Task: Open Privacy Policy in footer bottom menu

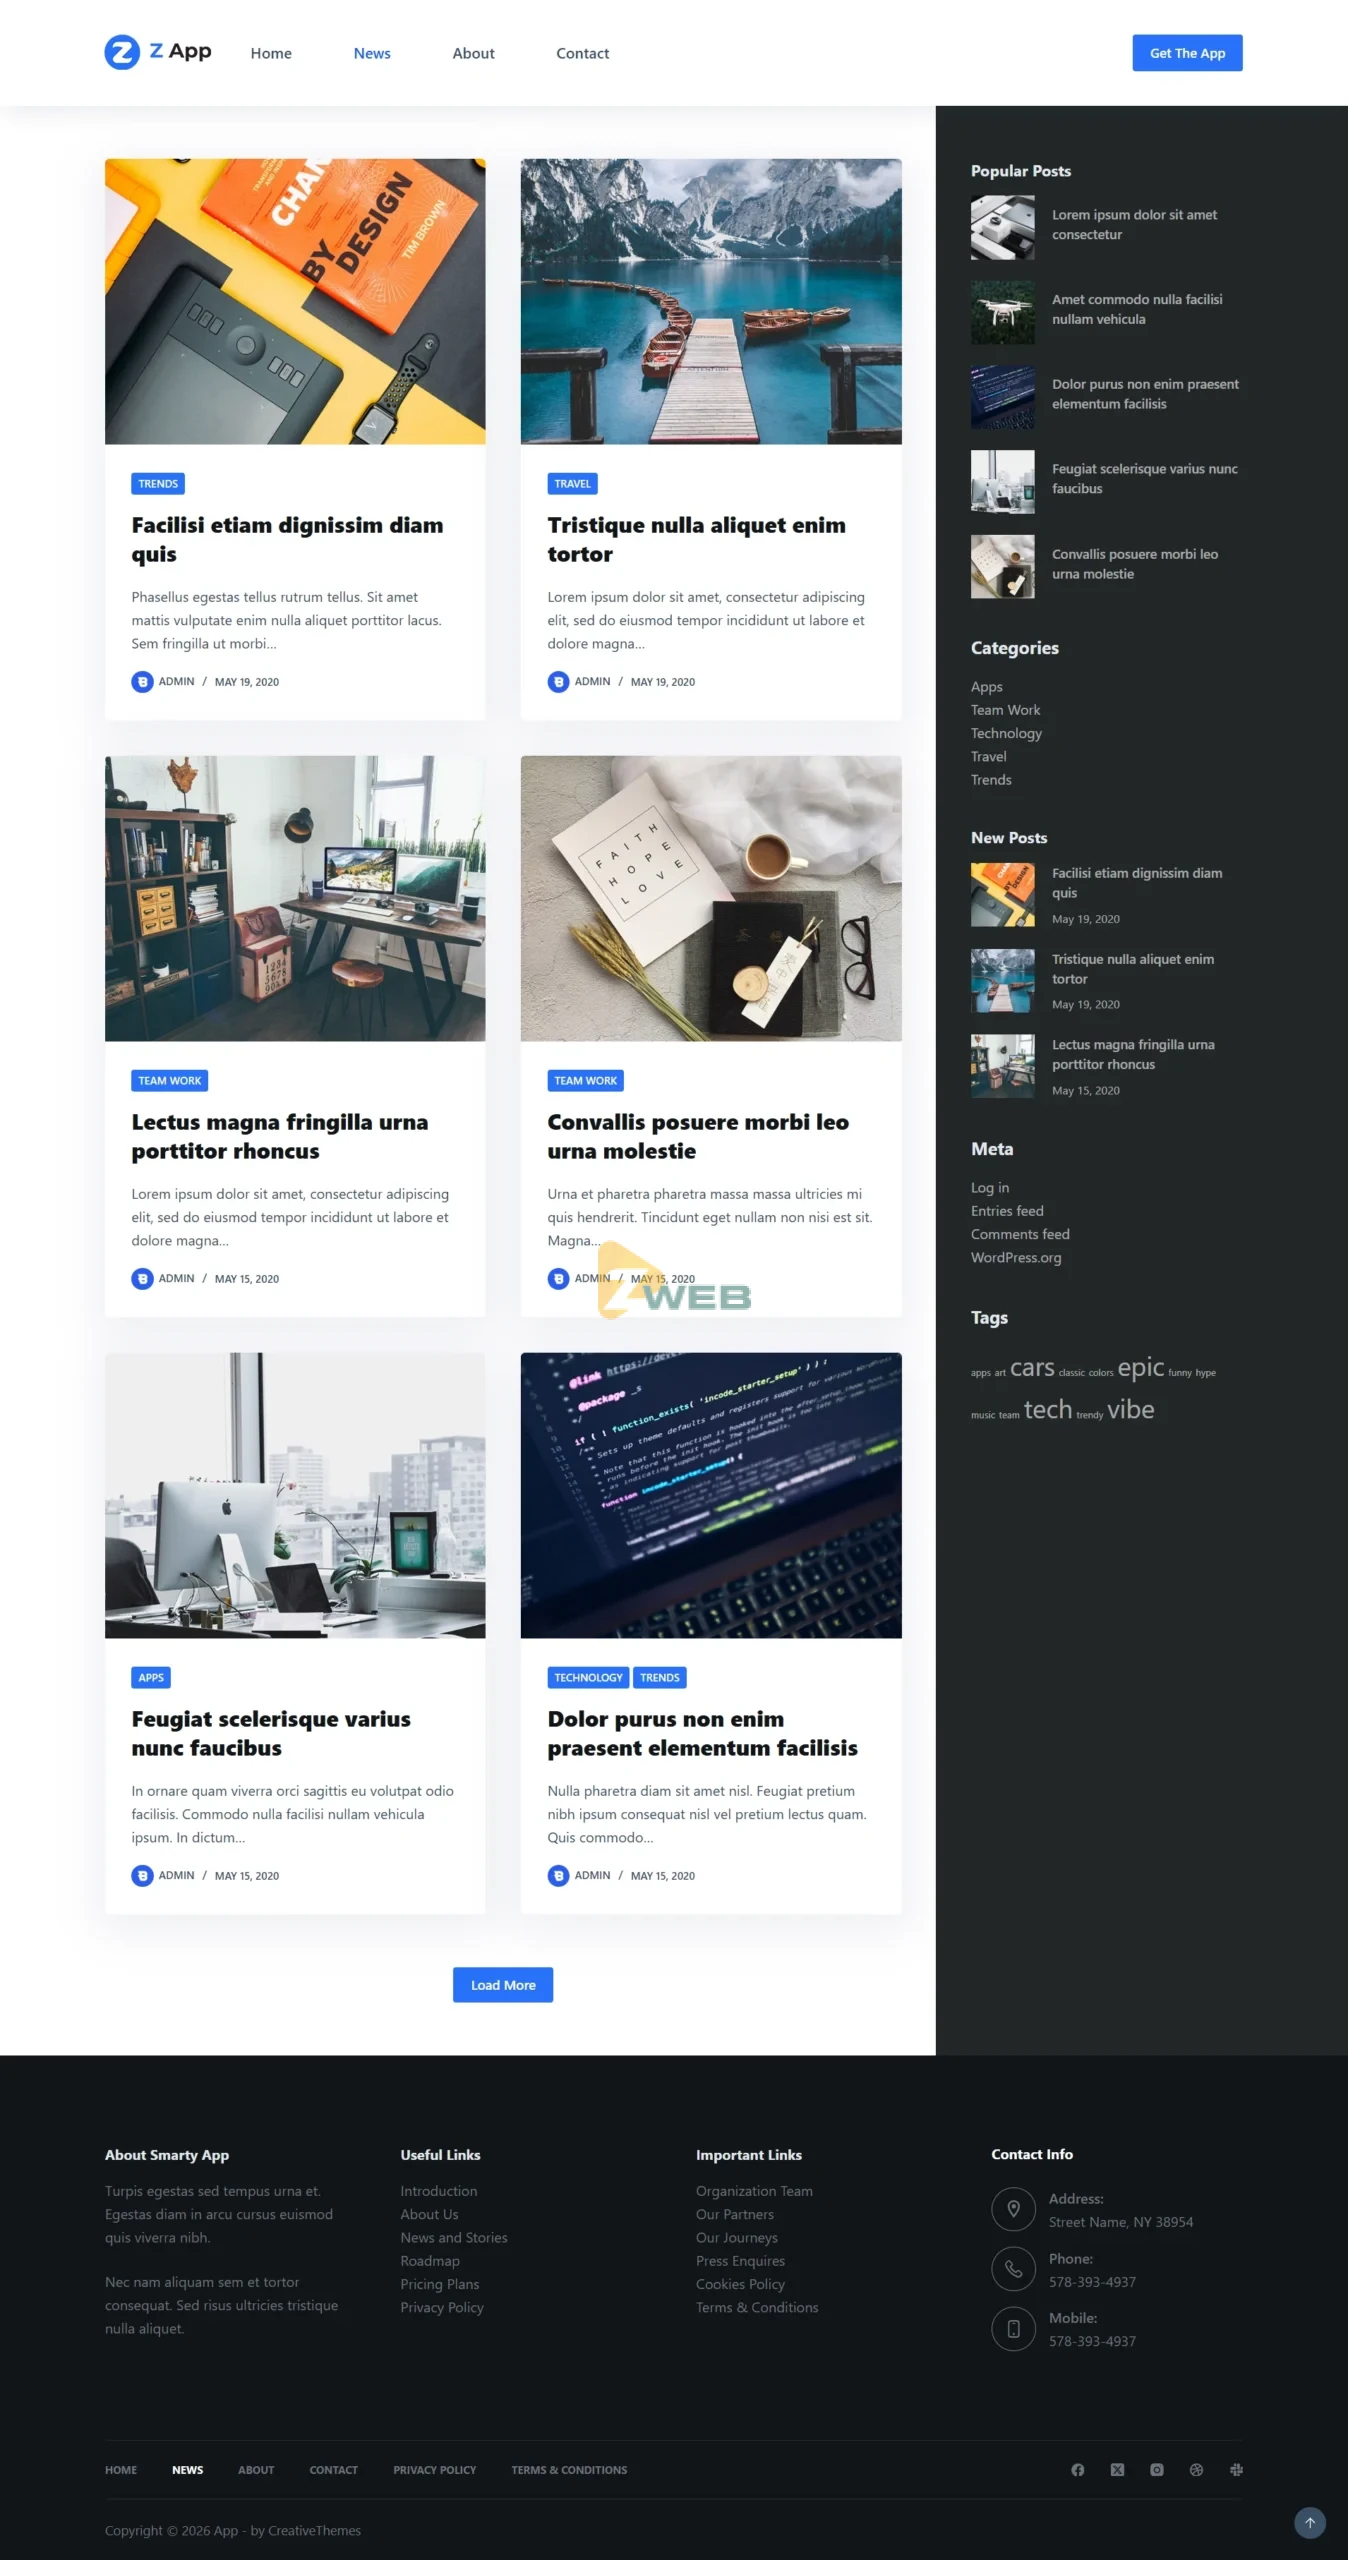Action: coord(434,2470)
